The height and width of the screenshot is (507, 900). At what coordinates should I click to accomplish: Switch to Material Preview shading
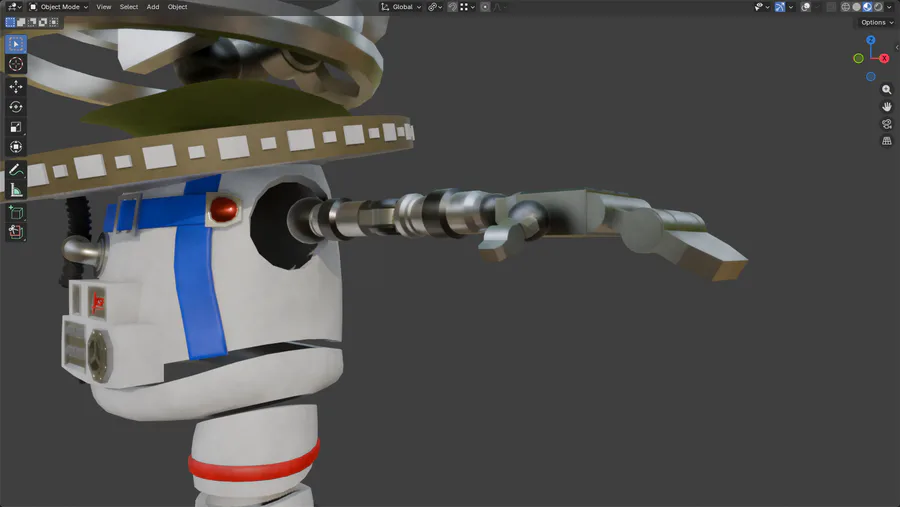pyautogui.click(x=867, y=7)
